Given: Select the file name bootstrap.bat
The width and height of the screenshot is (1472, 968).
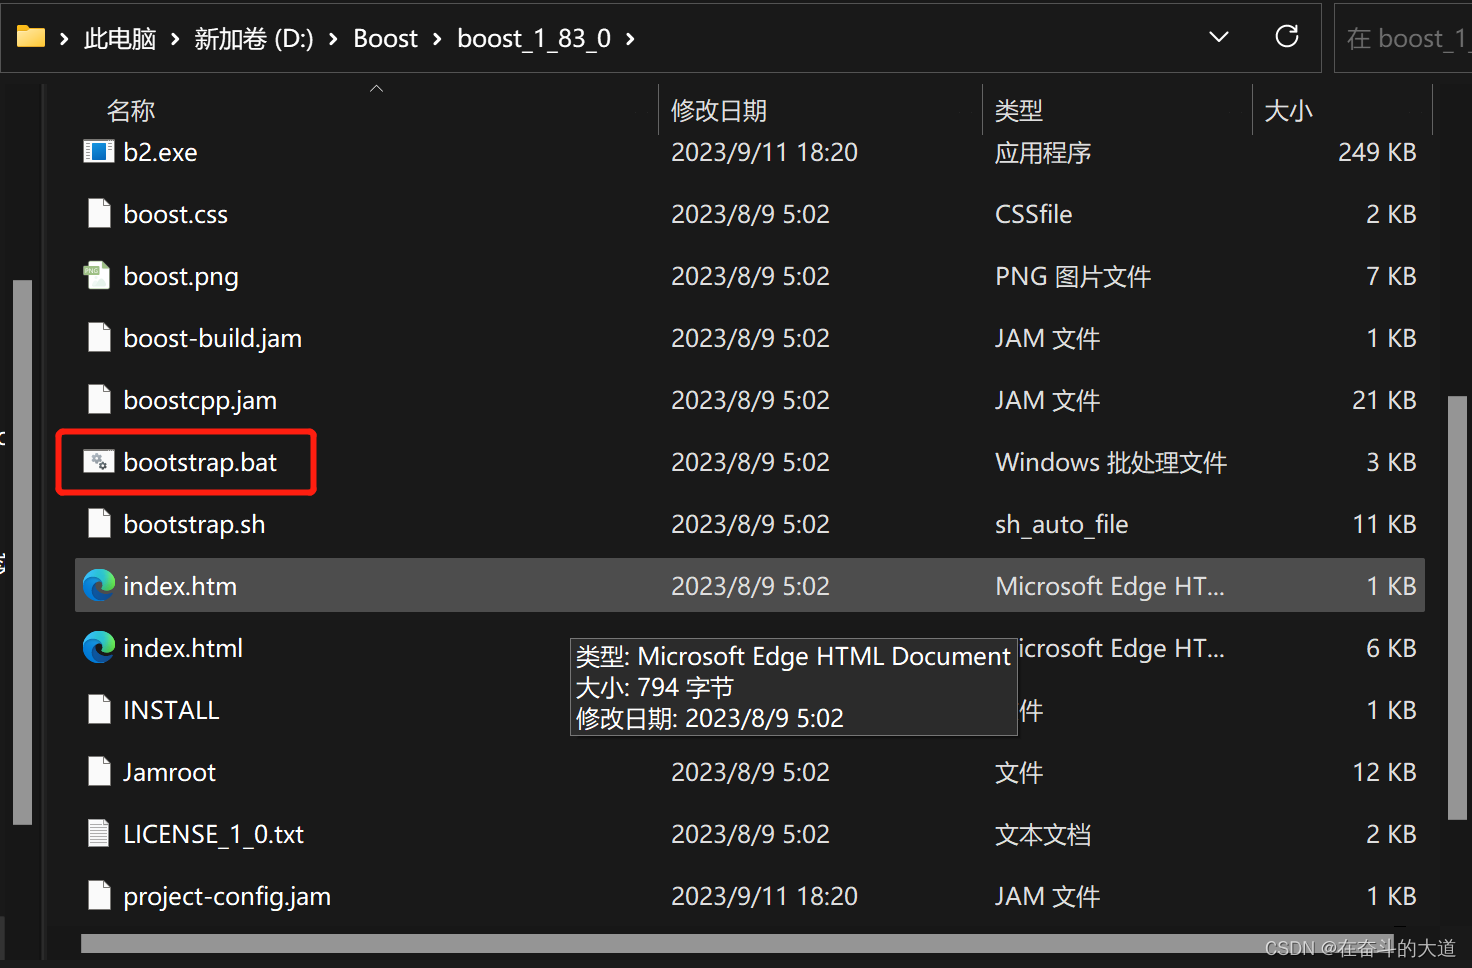Looking at the screenshot, I should 200,462.
